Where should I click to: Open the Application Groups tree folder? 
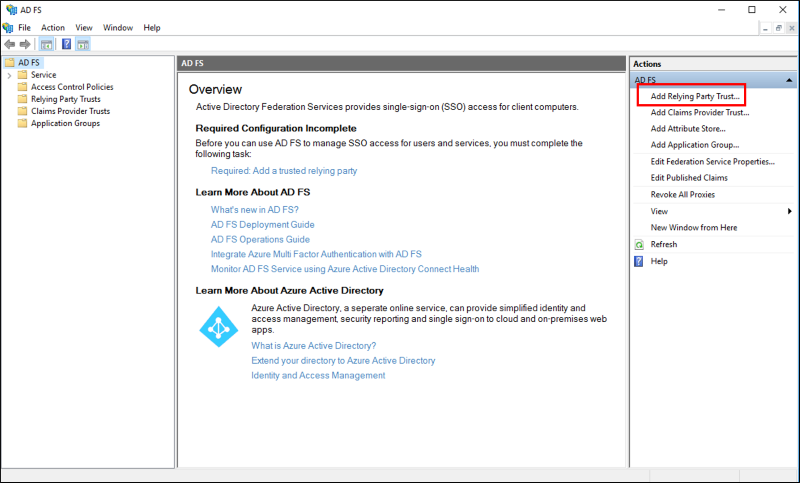(65, 123)
